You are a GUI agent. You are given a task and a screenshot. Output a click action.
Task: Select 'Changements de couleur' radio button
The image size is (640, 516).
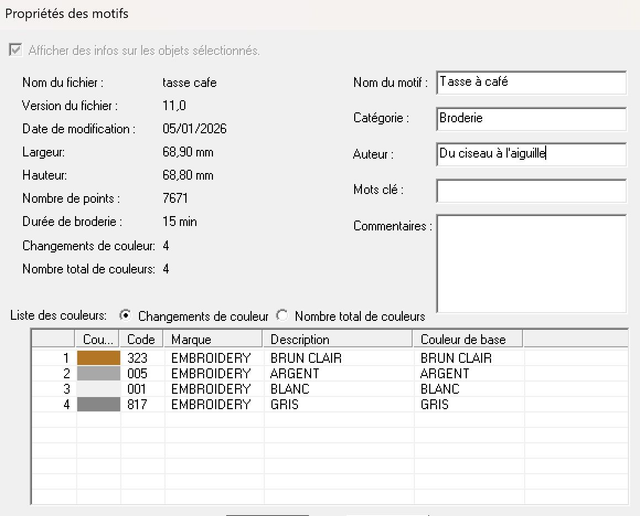point(125,315)
